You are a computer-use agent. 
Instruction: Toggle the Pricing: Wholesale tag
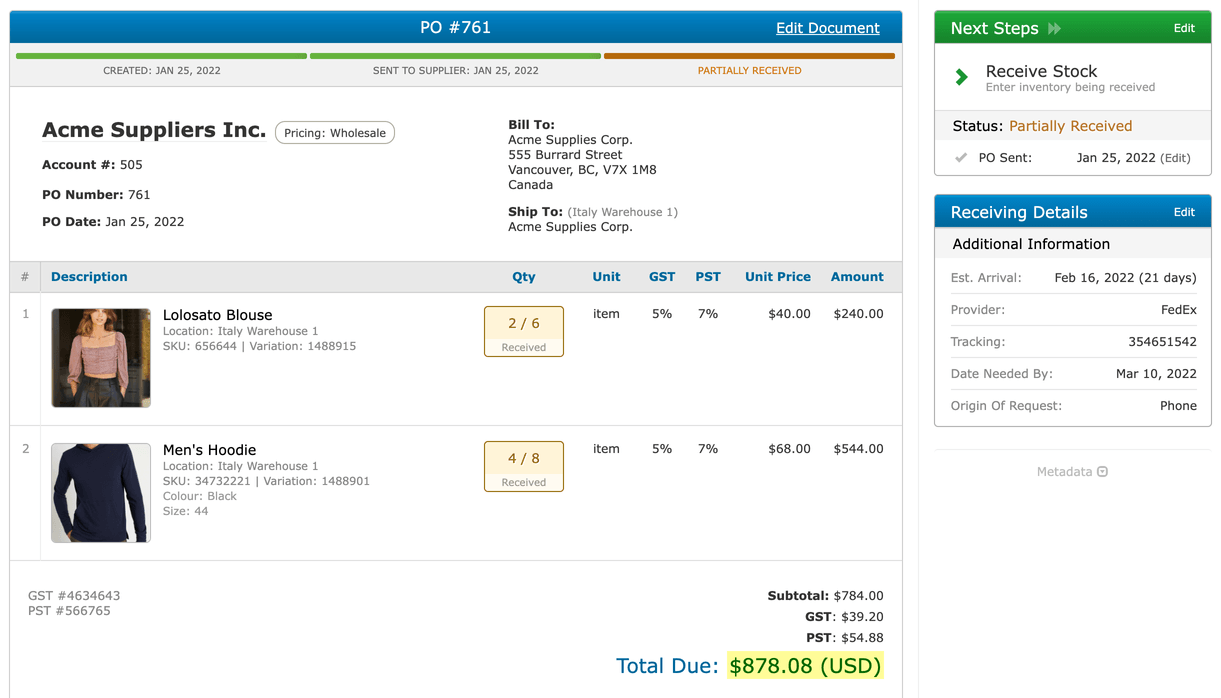(334, 132)
